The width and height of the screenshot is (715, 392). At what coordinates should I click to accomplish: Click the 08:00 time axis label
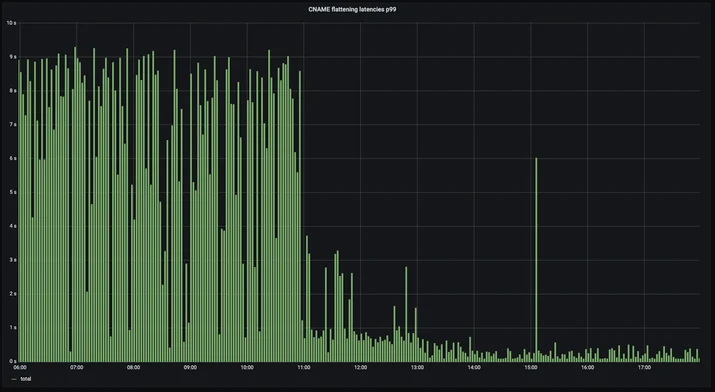coord(134,367)
